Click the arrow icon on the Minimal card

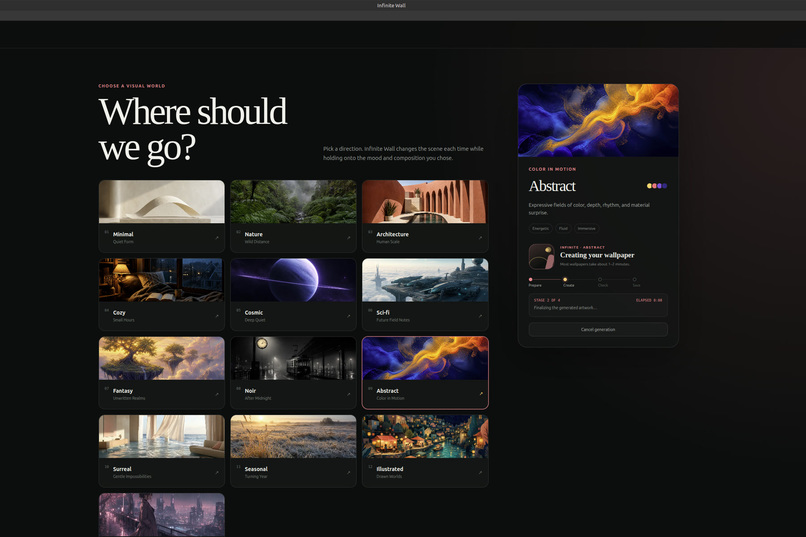pos(216,238)
